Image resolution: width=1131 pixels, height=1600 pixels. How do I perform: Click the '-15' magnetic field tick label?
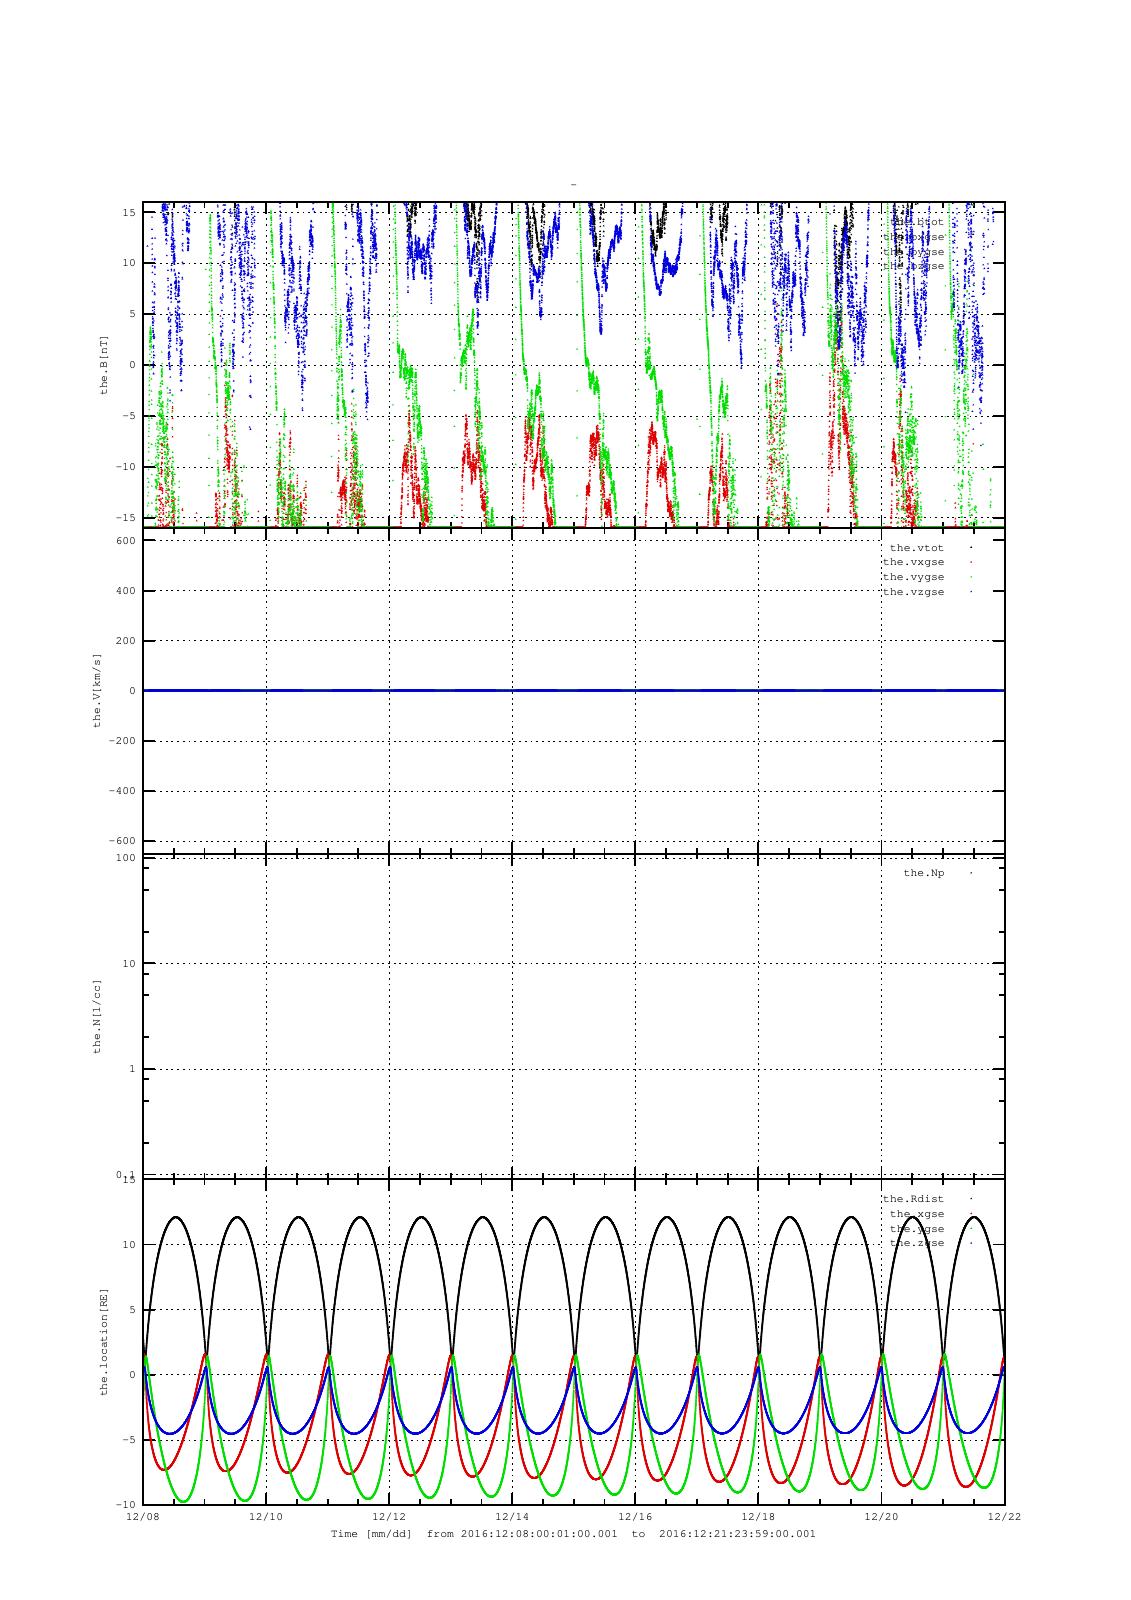(x=126, y=517)
